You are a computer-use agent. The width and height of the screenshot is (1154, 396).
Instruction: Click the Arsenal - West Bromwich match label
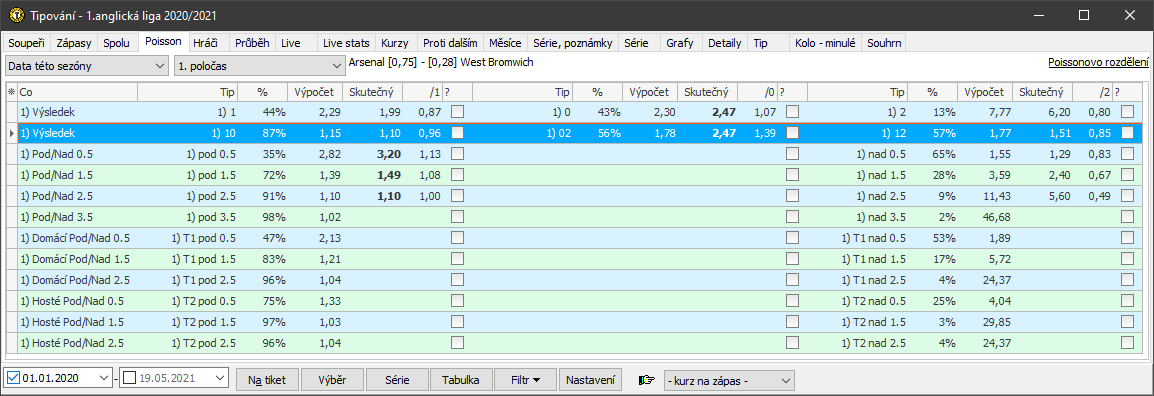pyautogui.click(x=442, y=63)
